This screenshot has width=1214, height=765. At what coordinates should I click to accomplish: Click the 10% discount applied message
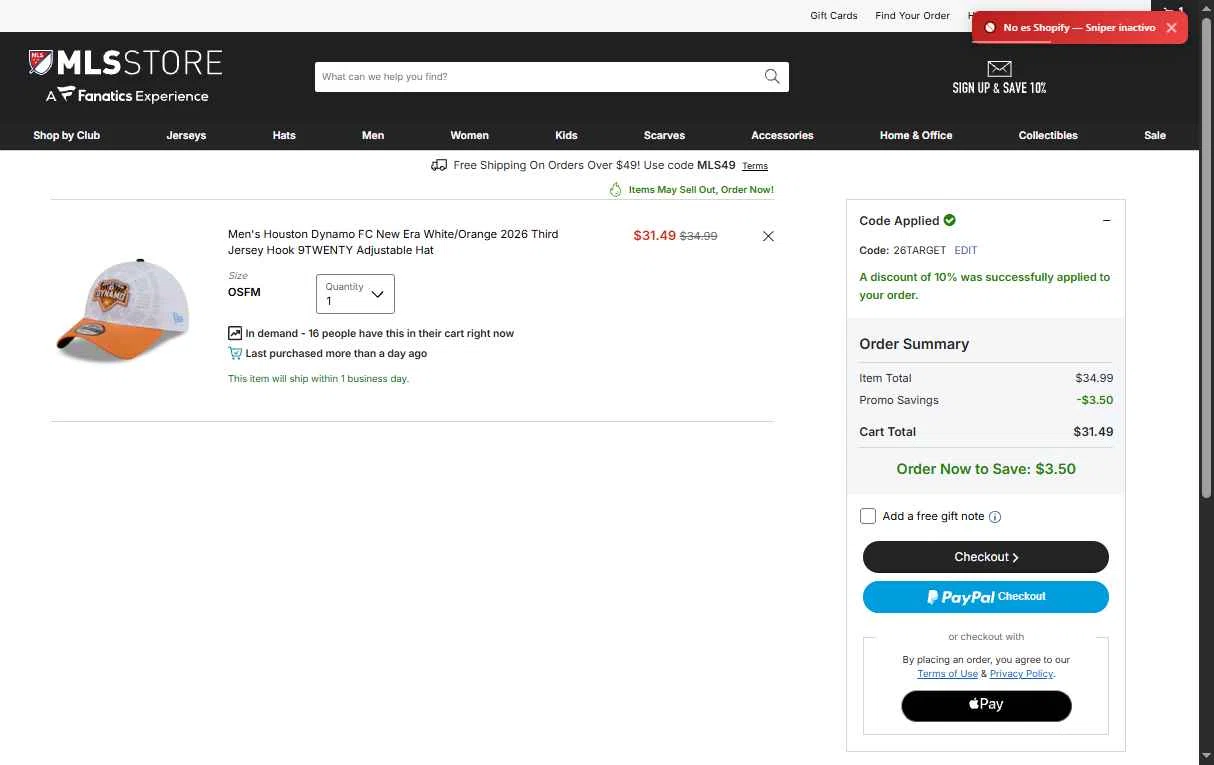[x=985, y=286]
